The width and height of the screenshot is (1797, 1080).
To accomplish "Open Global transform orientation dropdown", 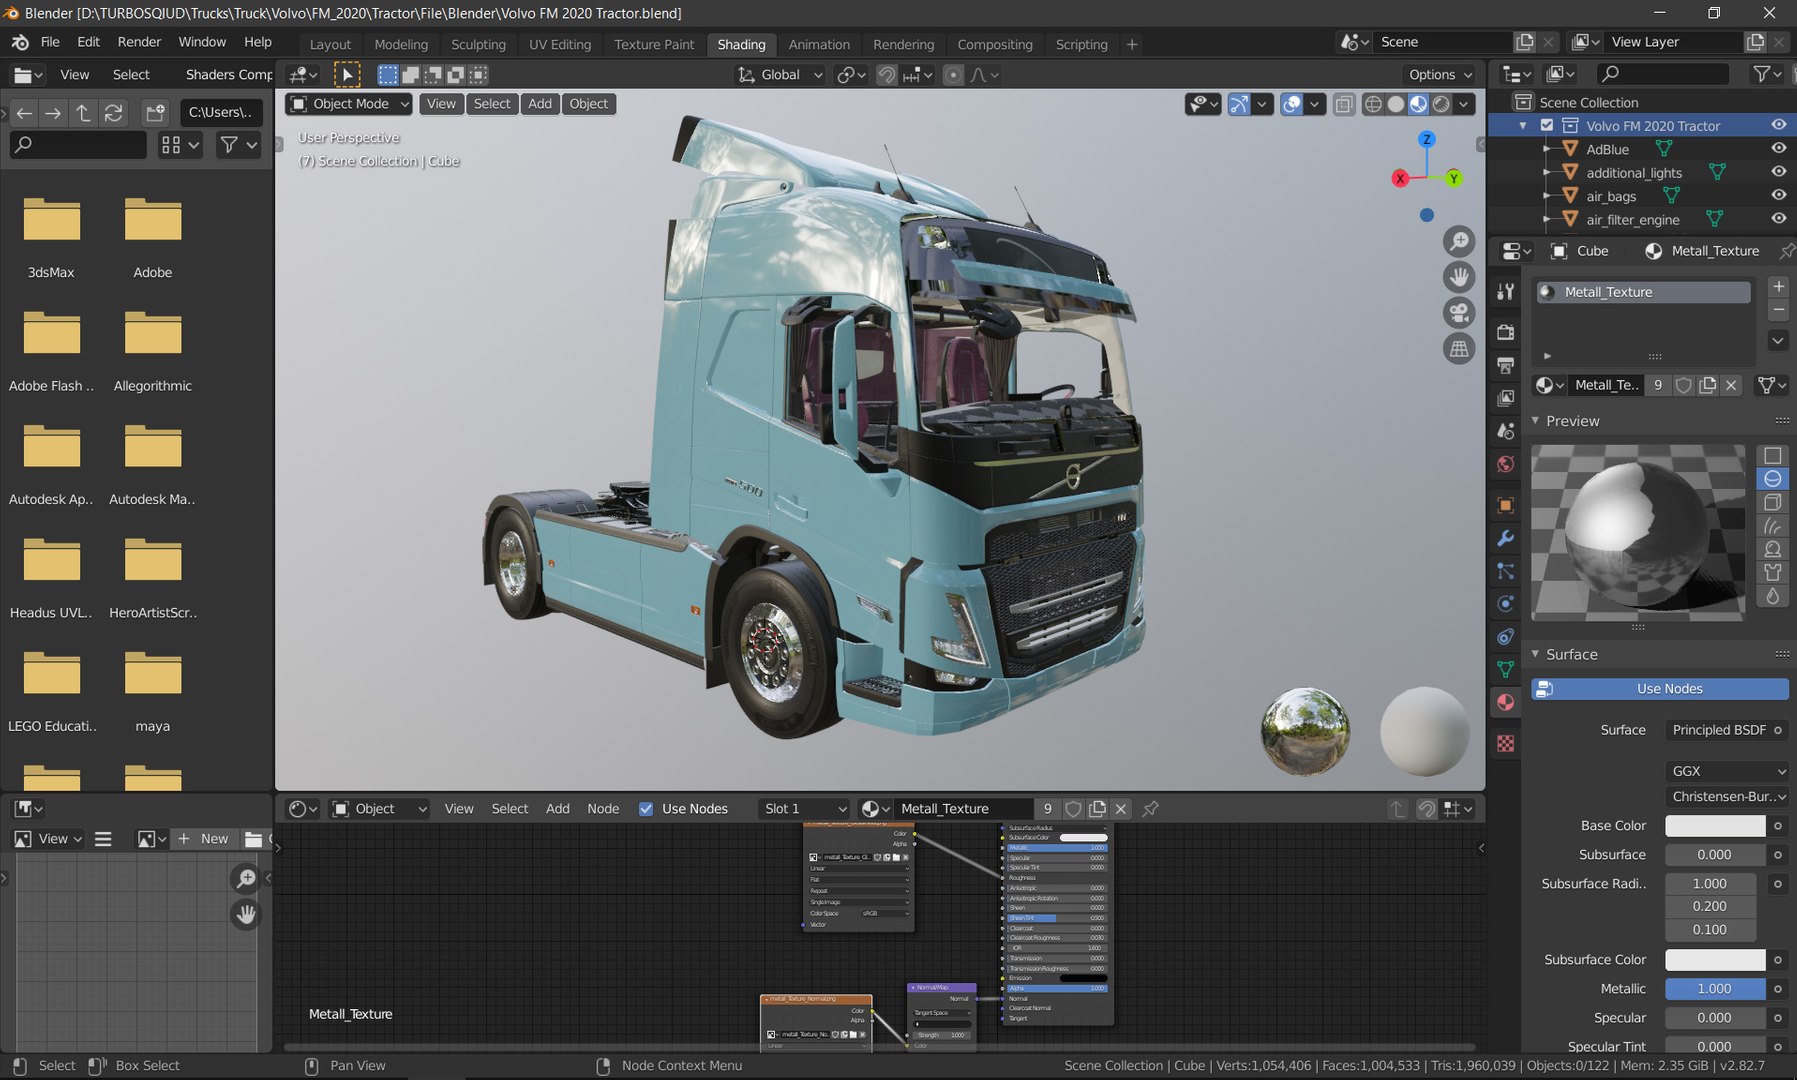I will coord(780,75).
